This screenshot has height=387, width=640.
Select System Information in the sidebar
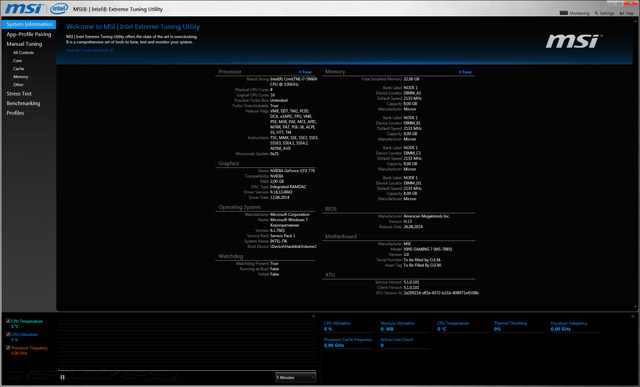pos(29,24)
